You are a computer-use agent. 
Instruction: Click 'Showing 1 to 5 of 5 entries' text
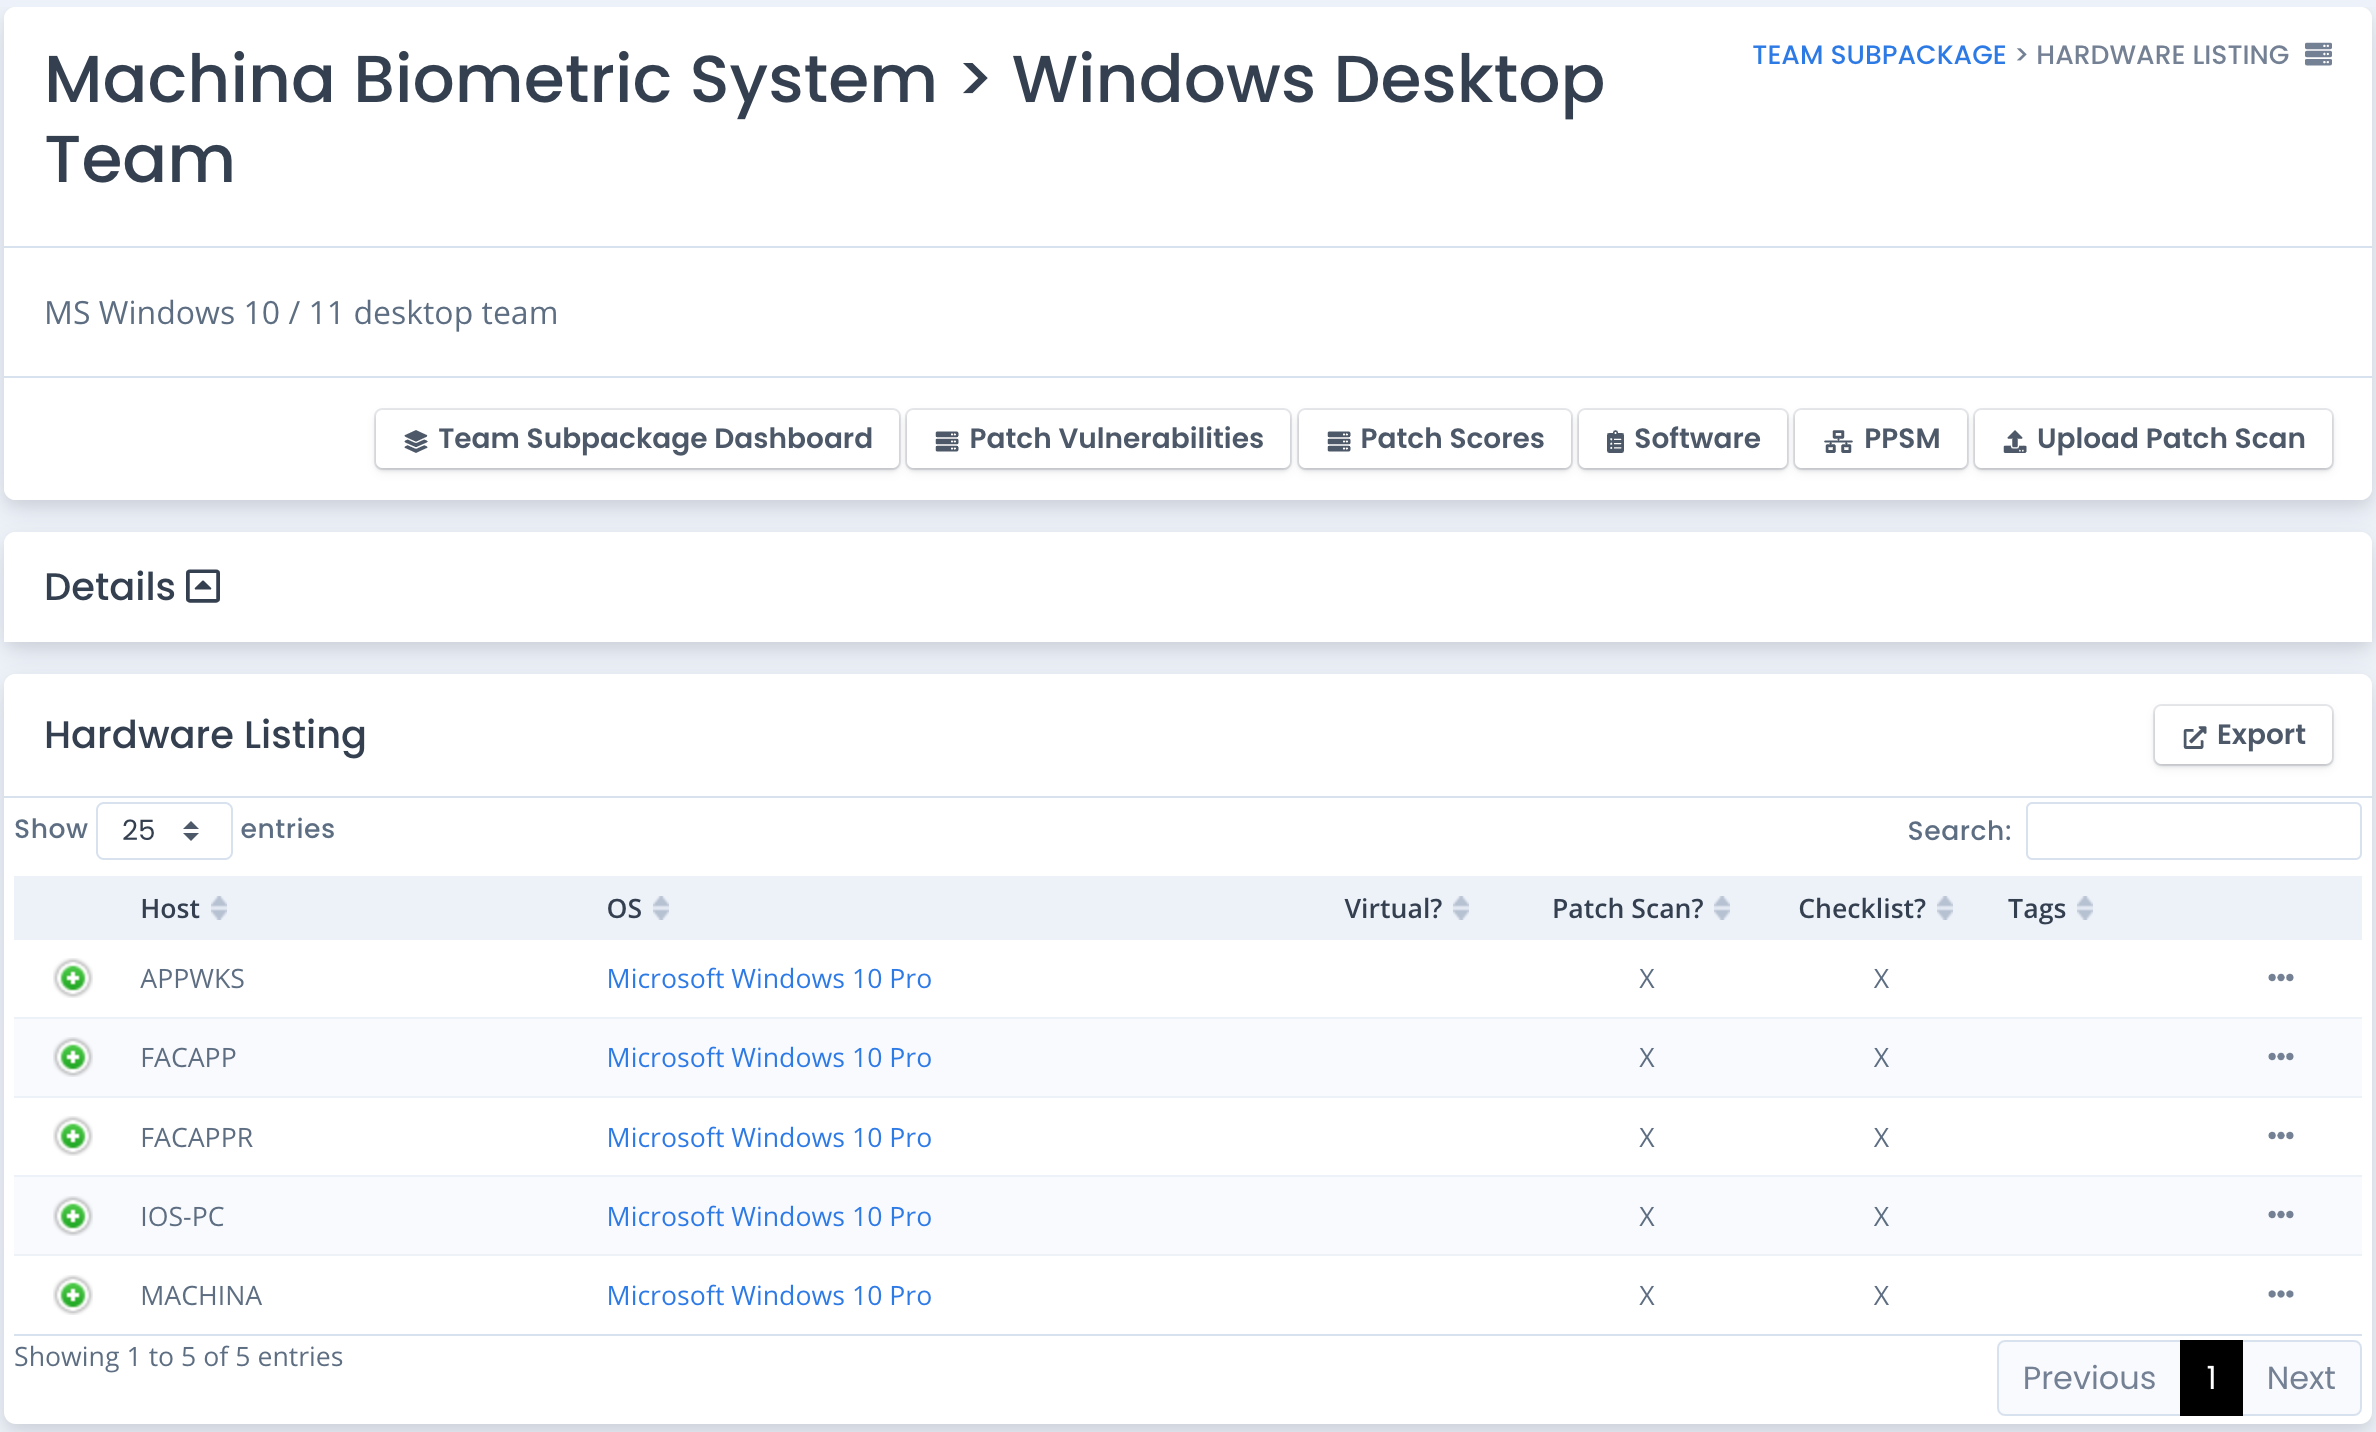tap(178, 1356)
